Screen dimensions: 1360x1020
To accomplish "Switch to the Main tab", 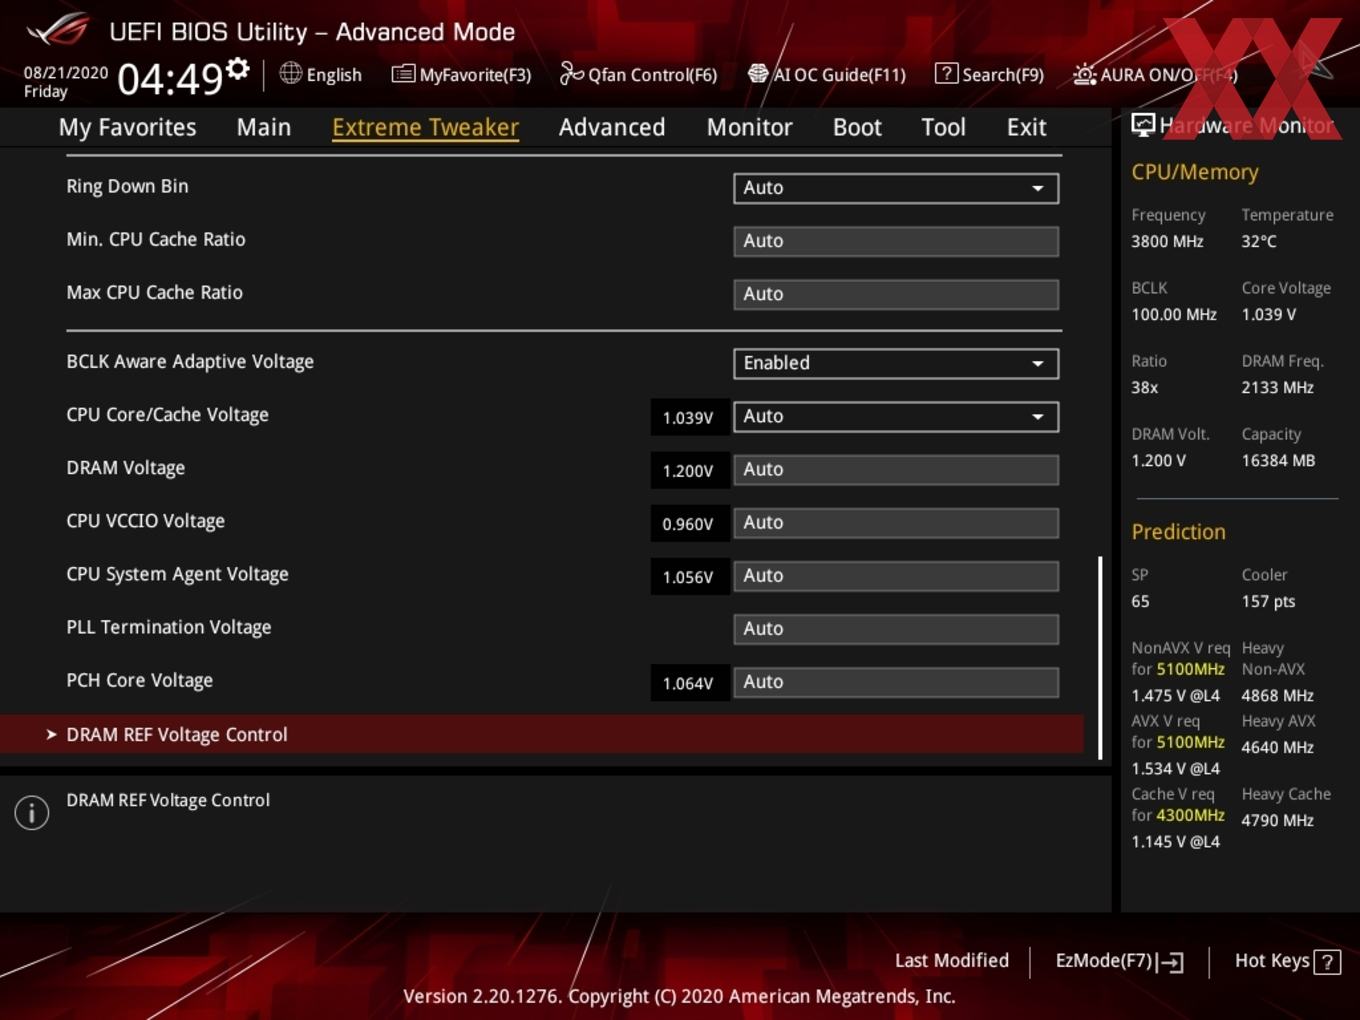I will 264,127.
